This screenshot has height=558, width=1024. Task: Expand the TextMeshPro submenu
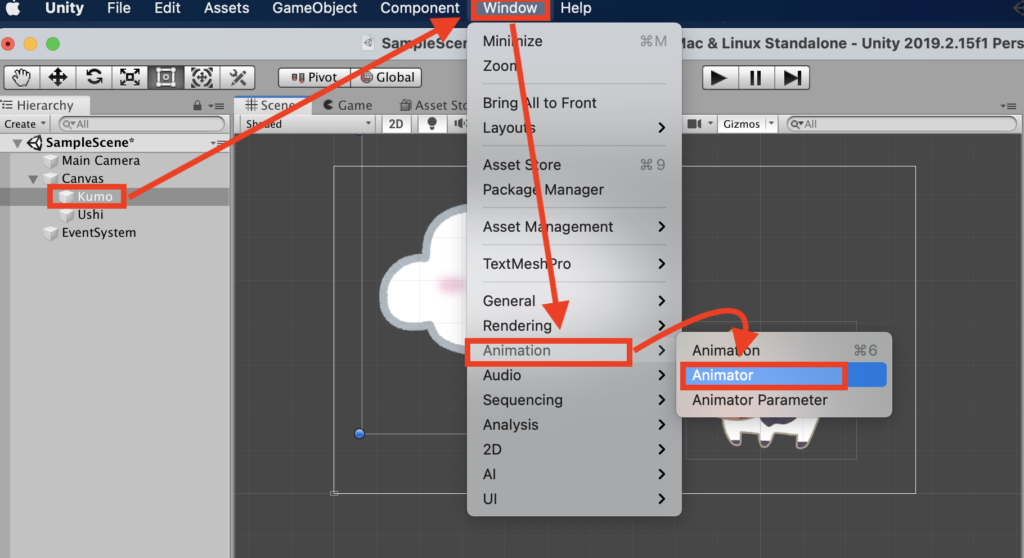pyautogui.click(x=574, y=264)
